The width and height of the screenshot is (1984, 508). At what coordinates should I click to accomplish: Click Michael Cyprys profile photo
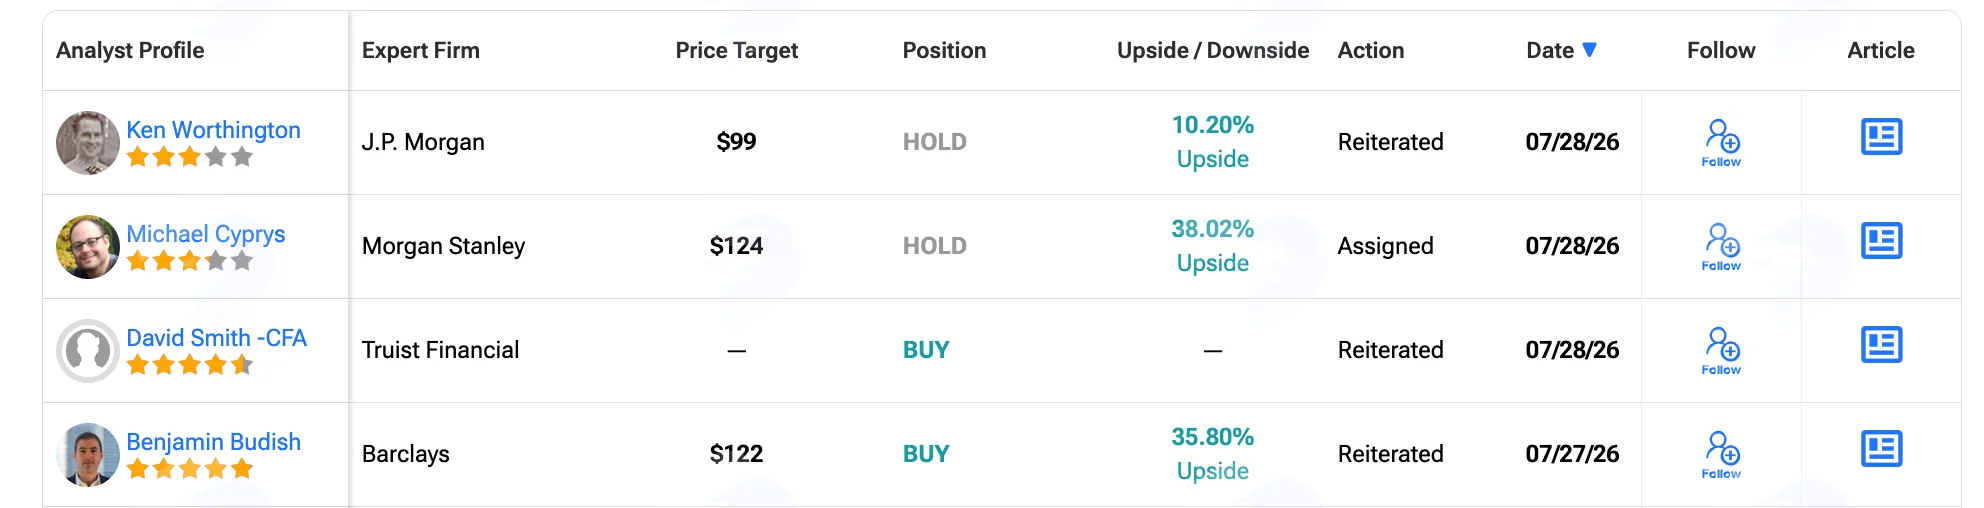click(x=88, y=247)
